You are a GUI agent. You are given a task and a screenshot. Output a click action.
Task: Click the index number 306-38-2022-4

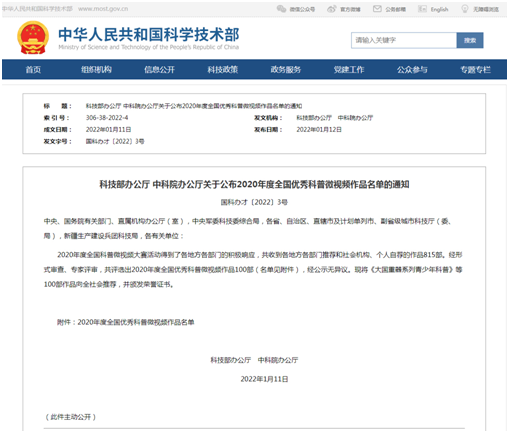pos(107,118)
